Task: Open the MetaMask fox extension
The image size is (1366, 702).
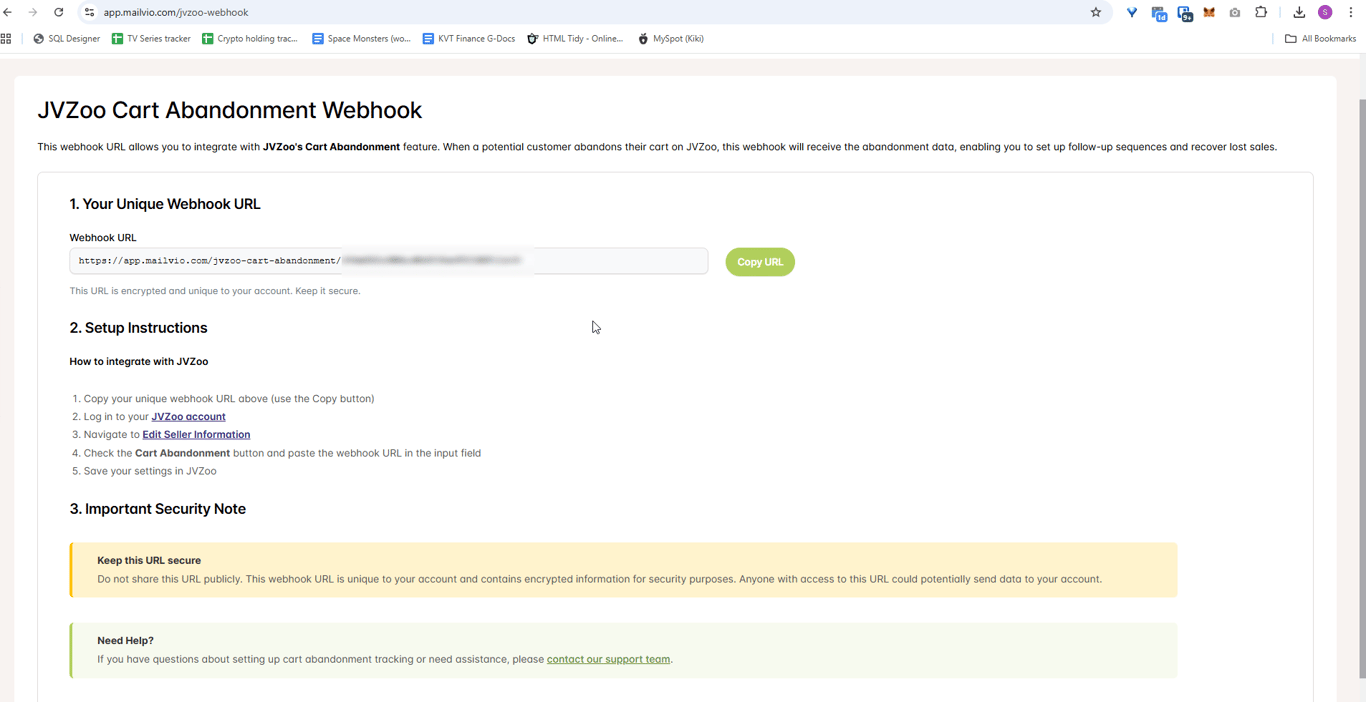Action: tap(1209, 13)
